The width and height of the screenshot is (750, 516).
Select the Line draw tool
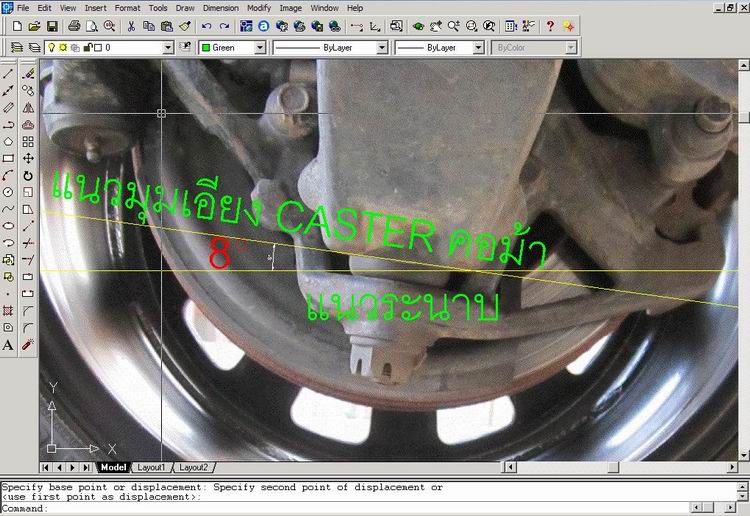[x=9, y=73]
